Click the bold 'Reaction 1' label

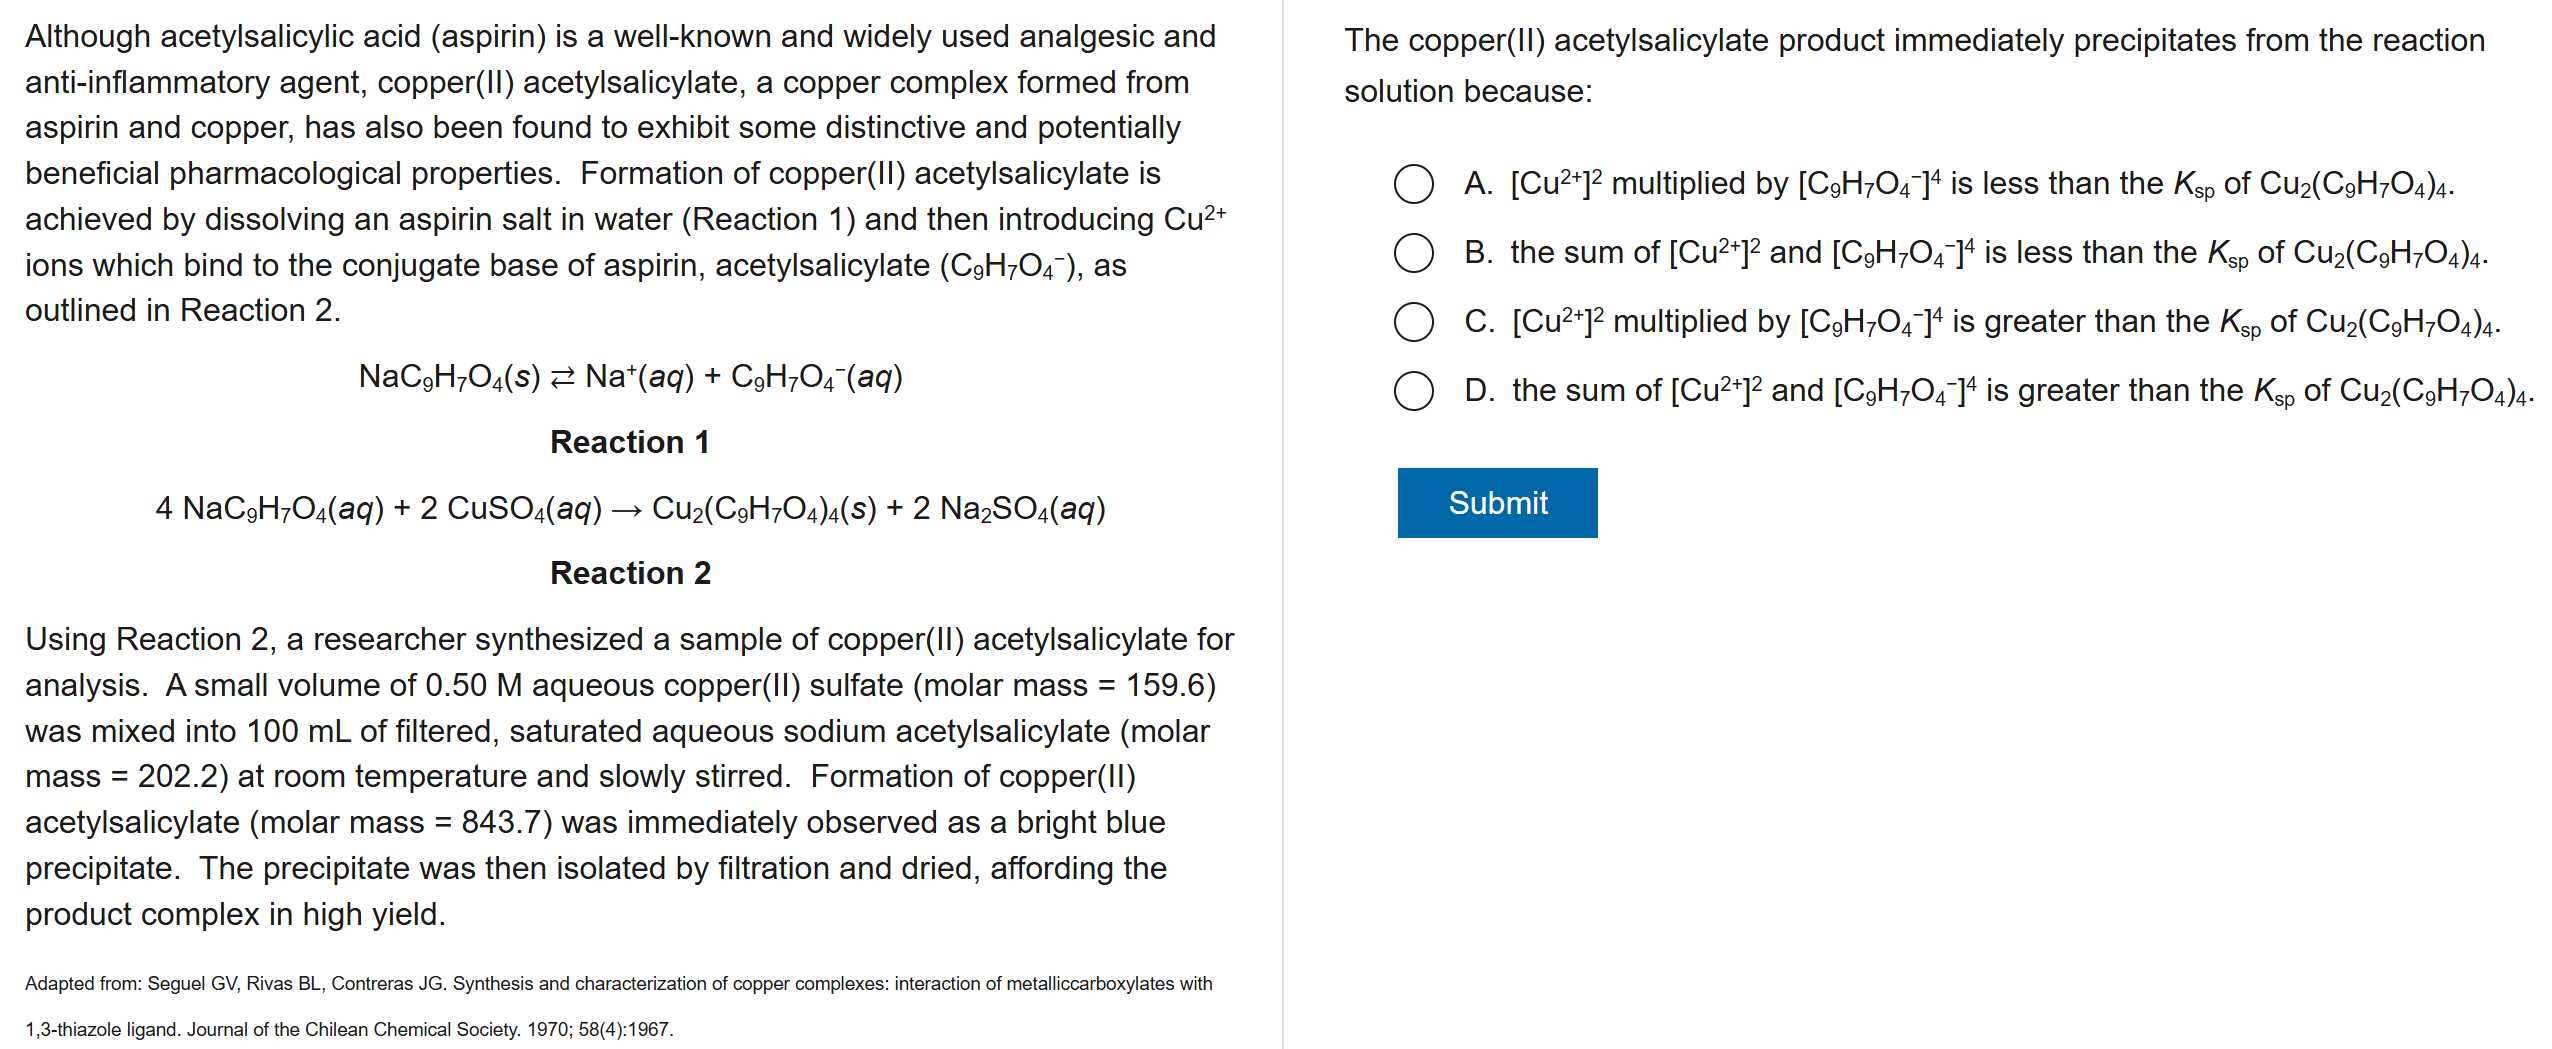pos(630,442)
